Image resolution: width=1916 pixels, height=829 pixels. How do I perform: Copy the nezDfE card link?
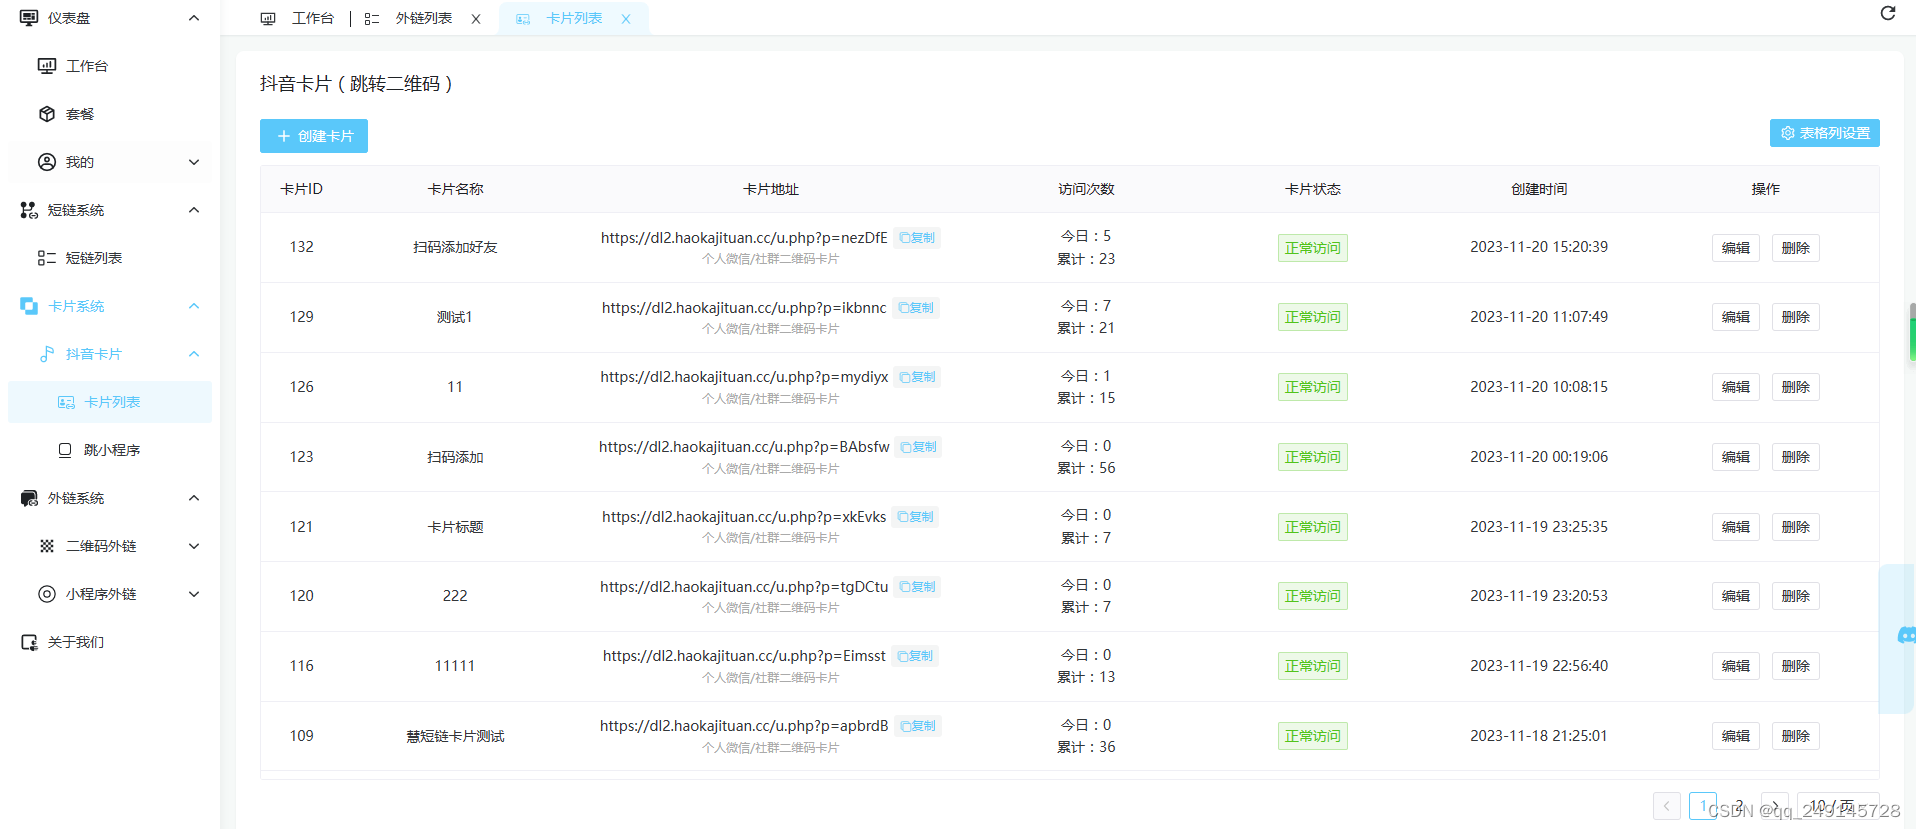point(917,238)
